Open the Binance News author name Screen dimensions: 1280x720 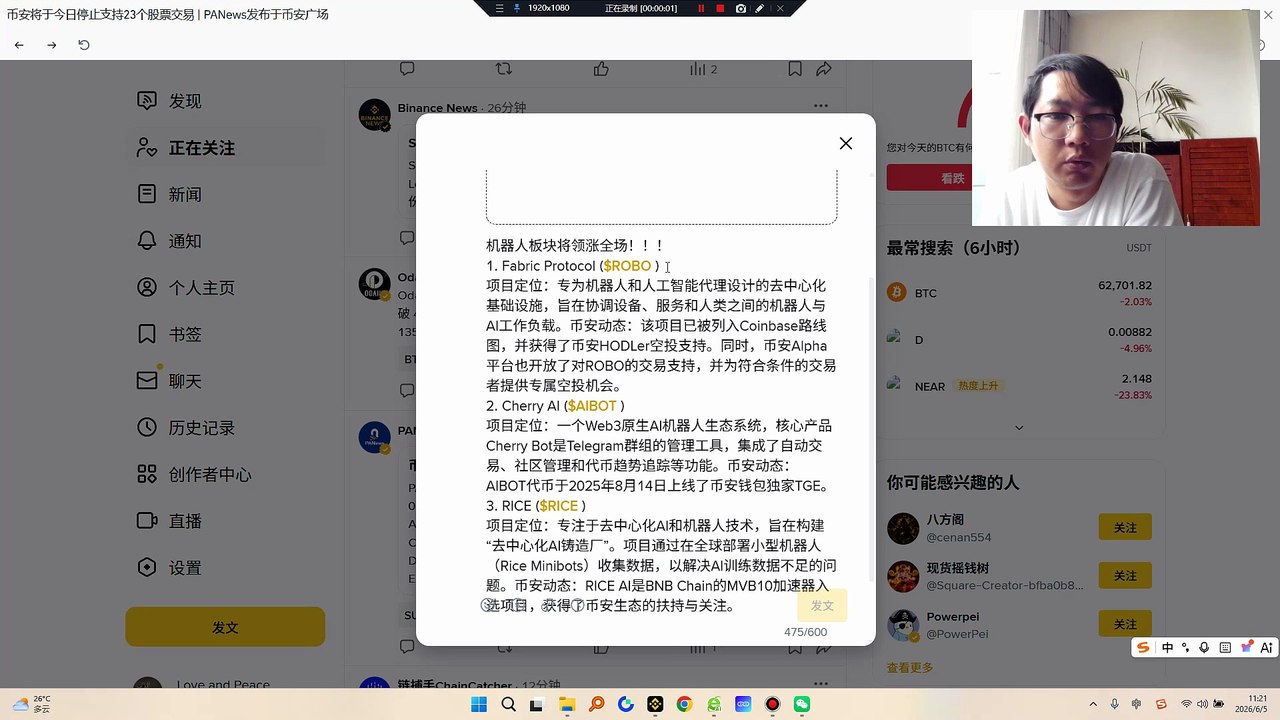click(437, 108)
